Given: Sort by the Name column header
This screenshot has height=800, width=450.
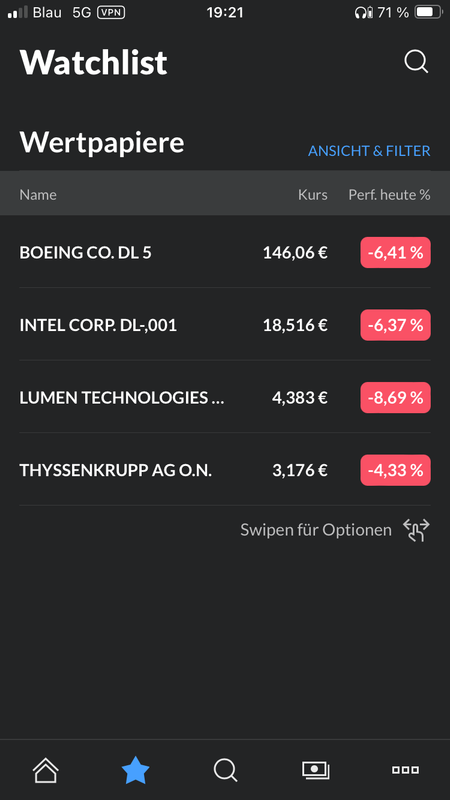Looking at the screenshot, I should (38, 194).
